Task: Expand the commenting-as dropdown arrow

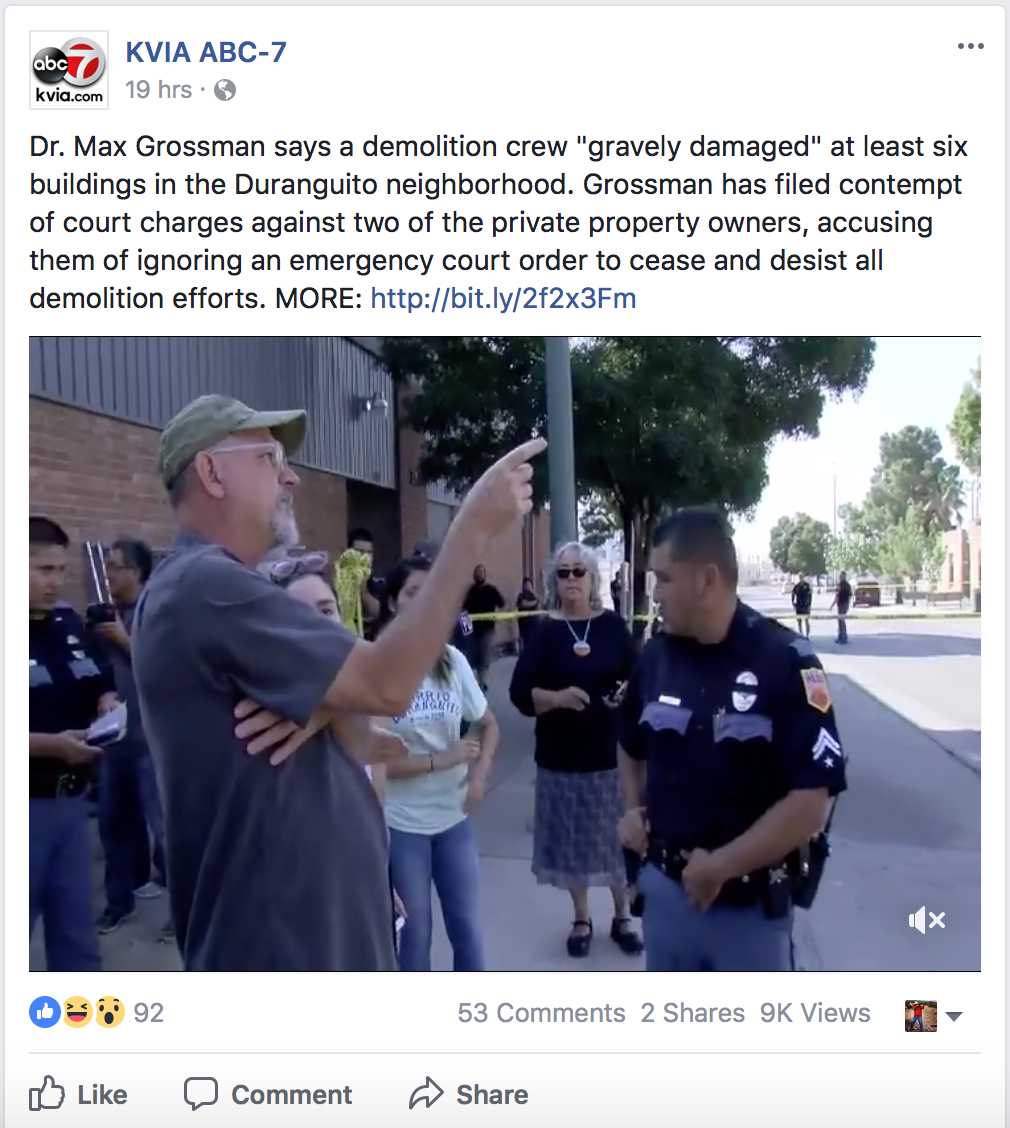Action: tap(954, 1016)
